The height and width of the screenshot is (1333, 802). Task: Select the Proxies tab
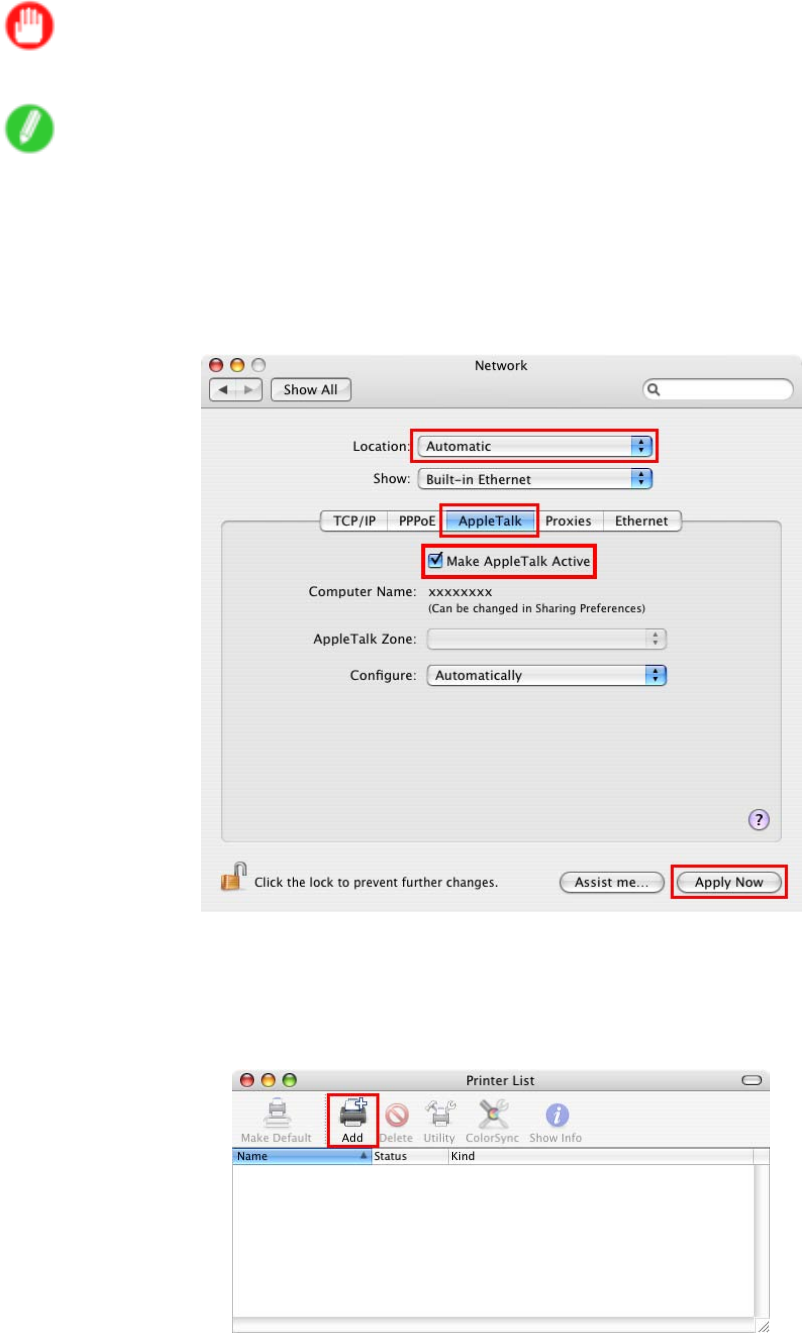(568, 521)
